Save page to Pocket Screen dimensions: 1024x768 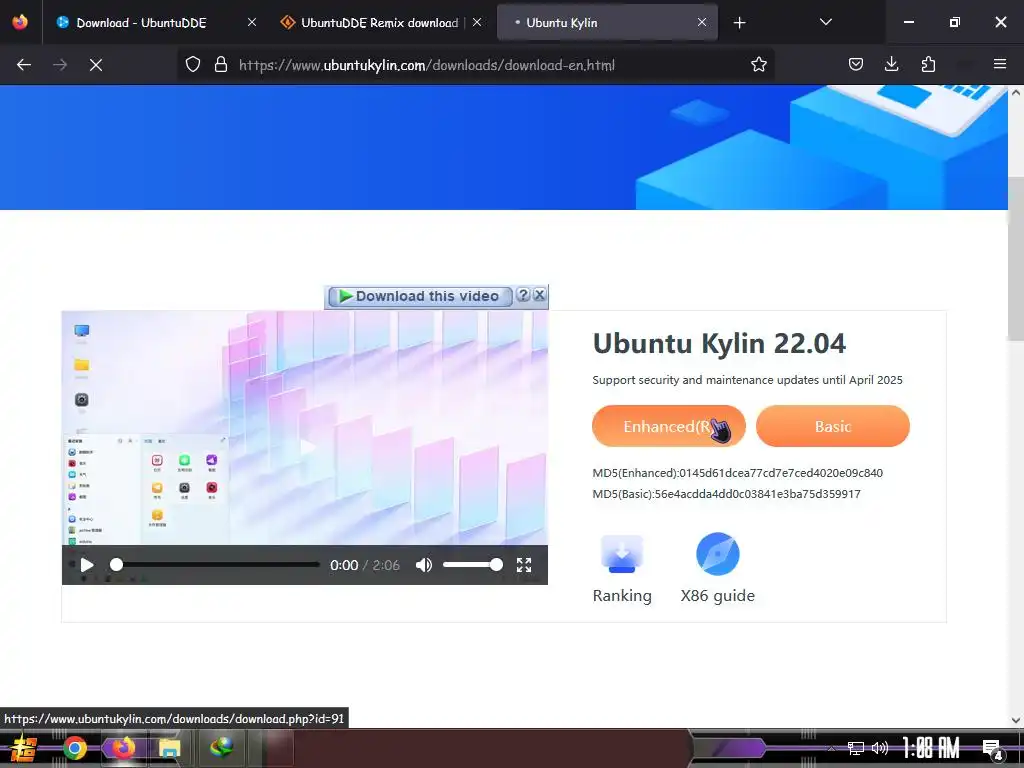856,65
